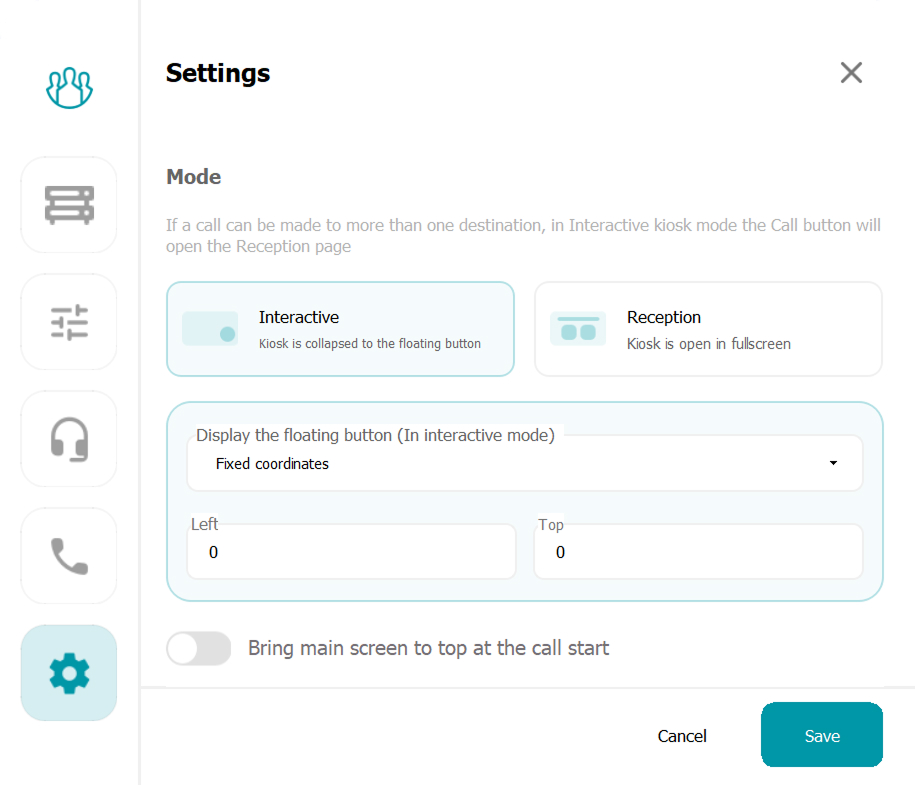
Task: Click the Left coordinate input field
Action: coord(351,552)
